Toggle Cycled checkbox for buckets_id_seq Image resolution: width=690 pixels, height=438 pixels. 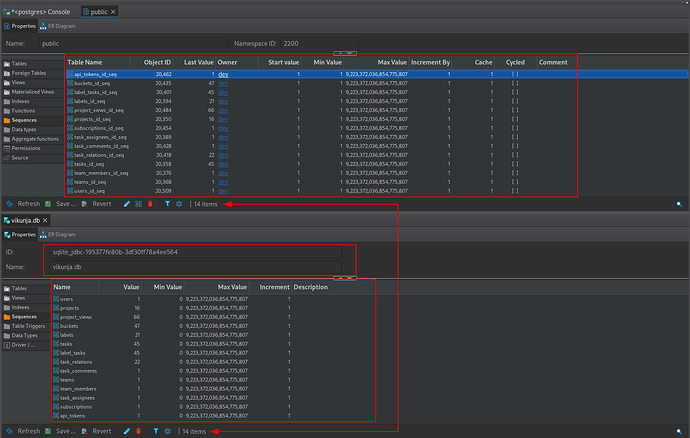[515, 83]
